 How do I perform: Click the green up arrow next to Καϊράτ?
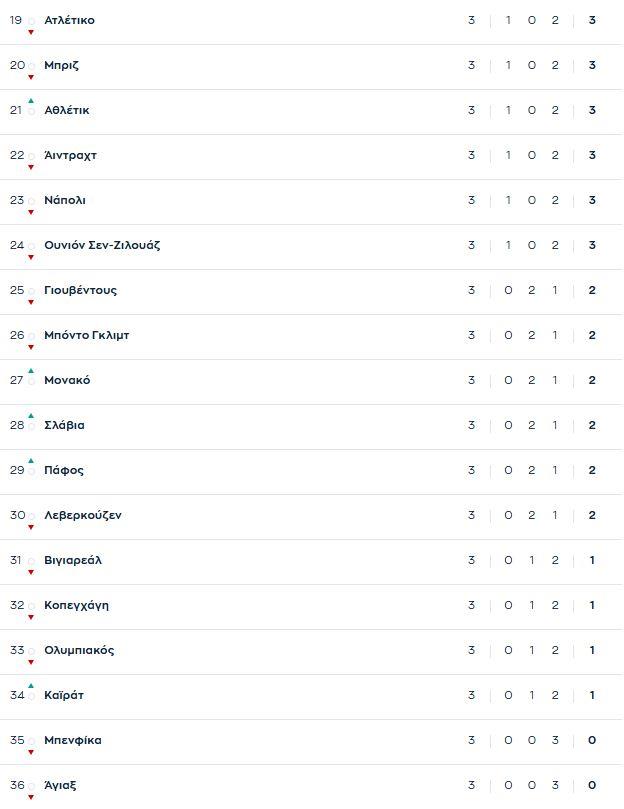pos(31,685)
